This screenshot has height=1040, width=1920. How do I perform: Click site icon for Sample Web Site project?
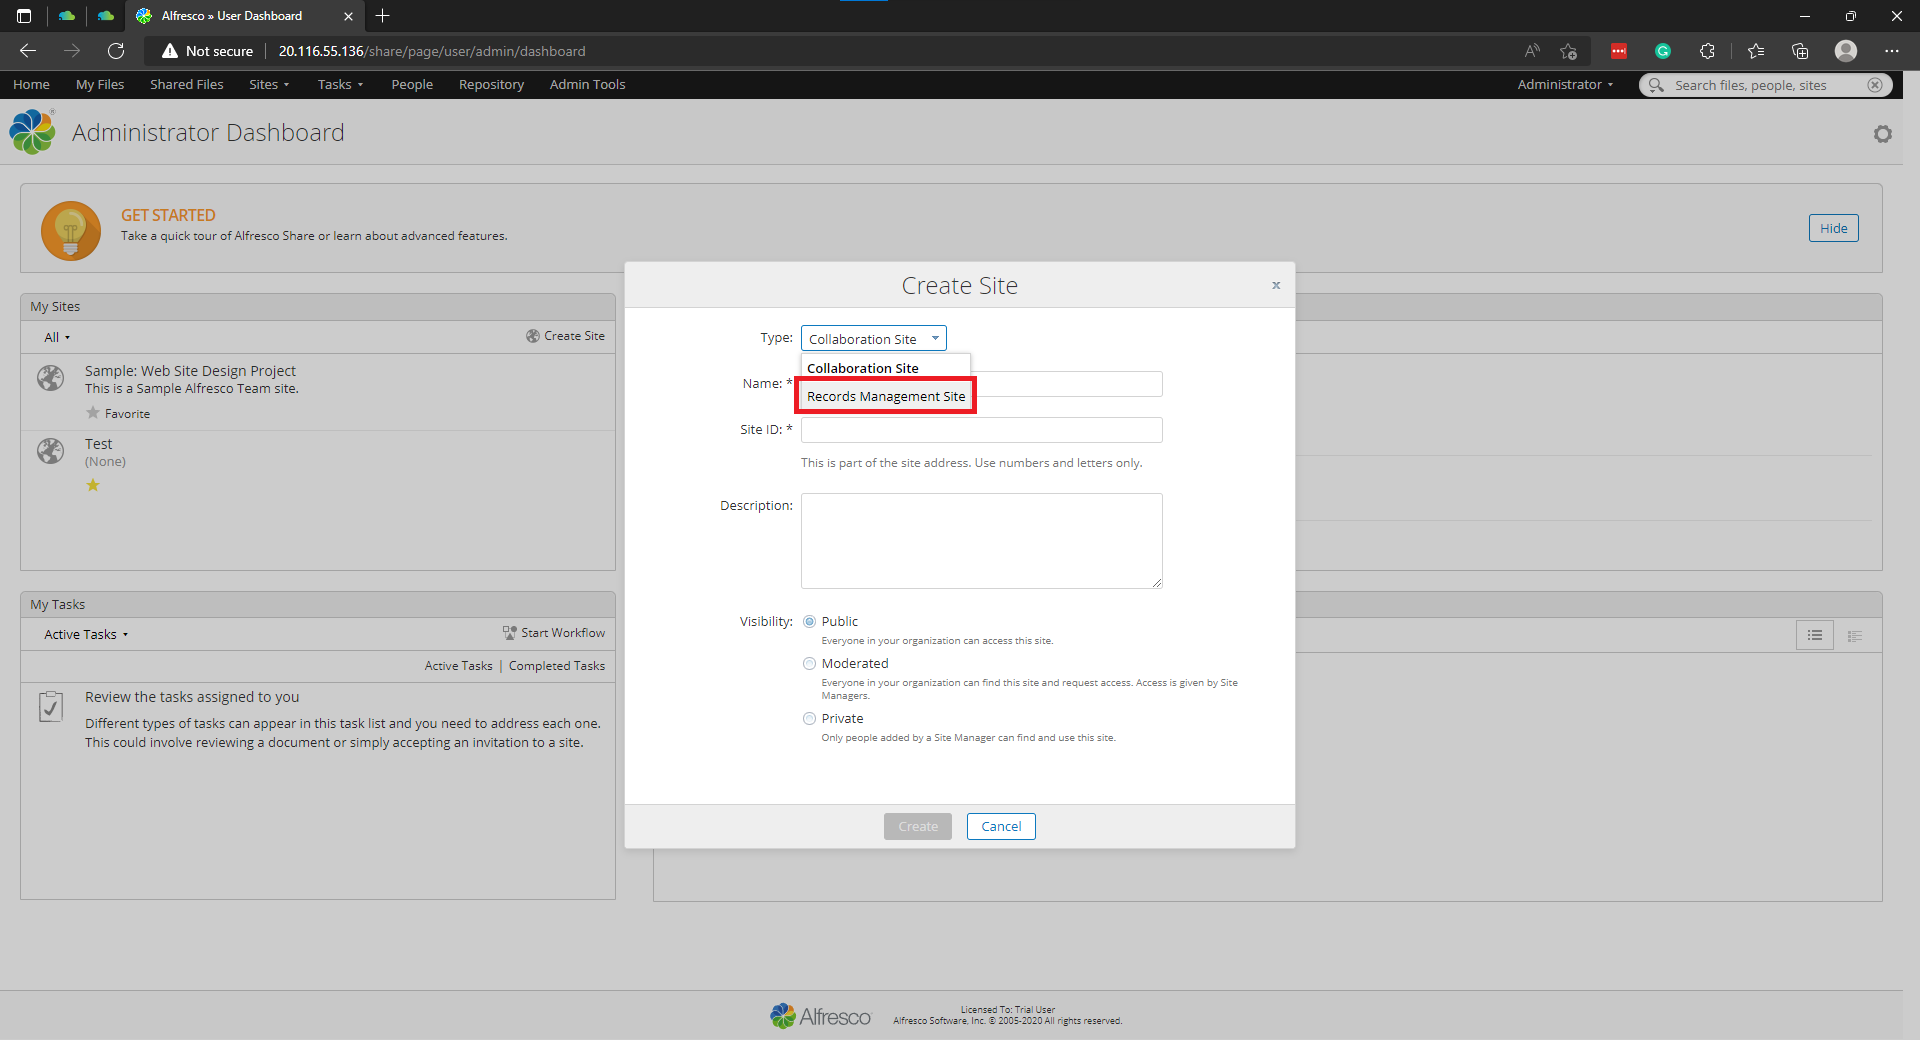(50, 378)
